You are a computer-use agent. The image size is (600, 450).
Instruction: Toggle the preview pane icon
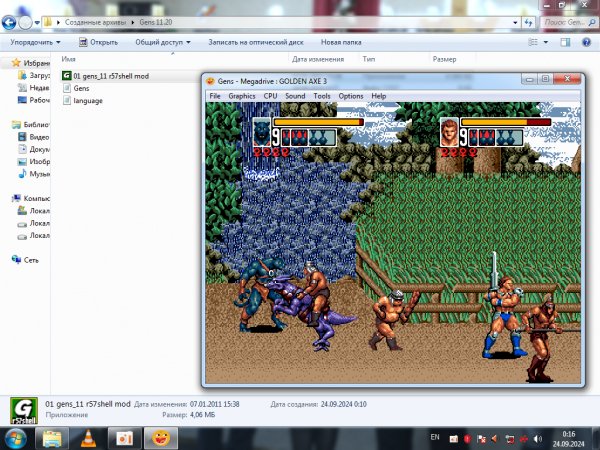point(565,42)
